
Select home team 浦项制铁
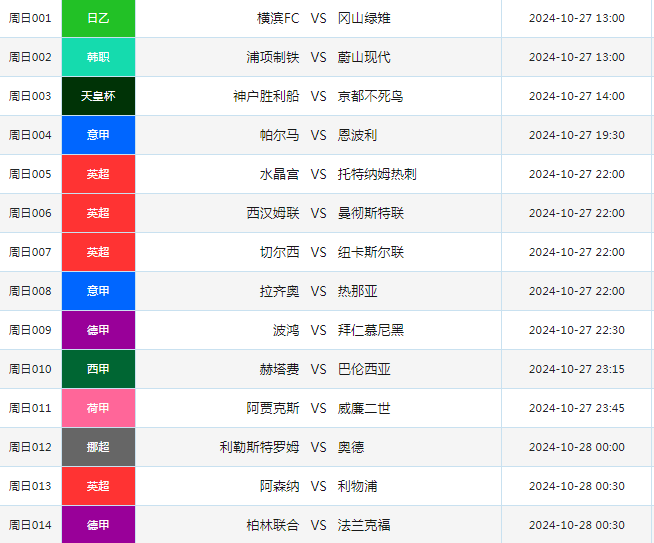273,57
